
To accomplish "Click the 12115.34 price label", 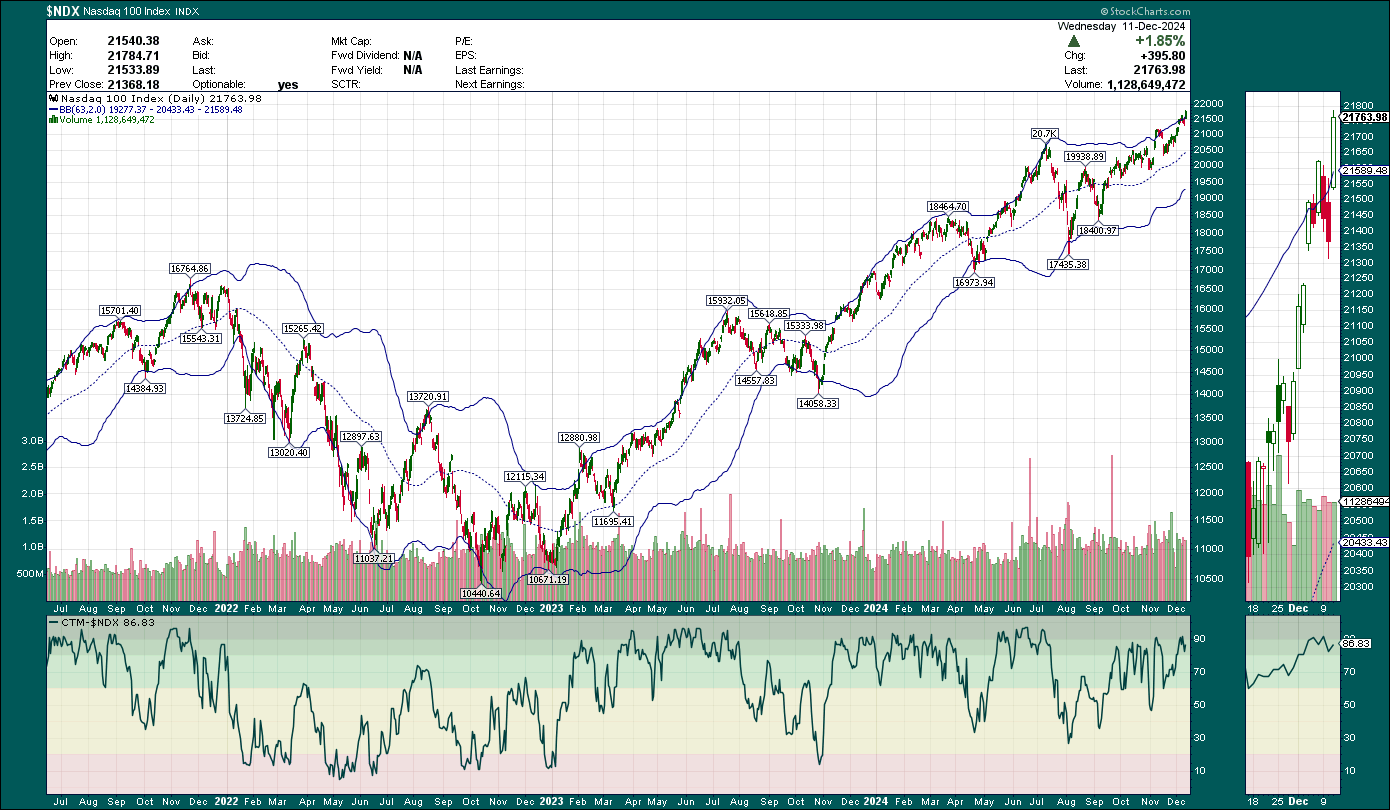I will point(524,477).
